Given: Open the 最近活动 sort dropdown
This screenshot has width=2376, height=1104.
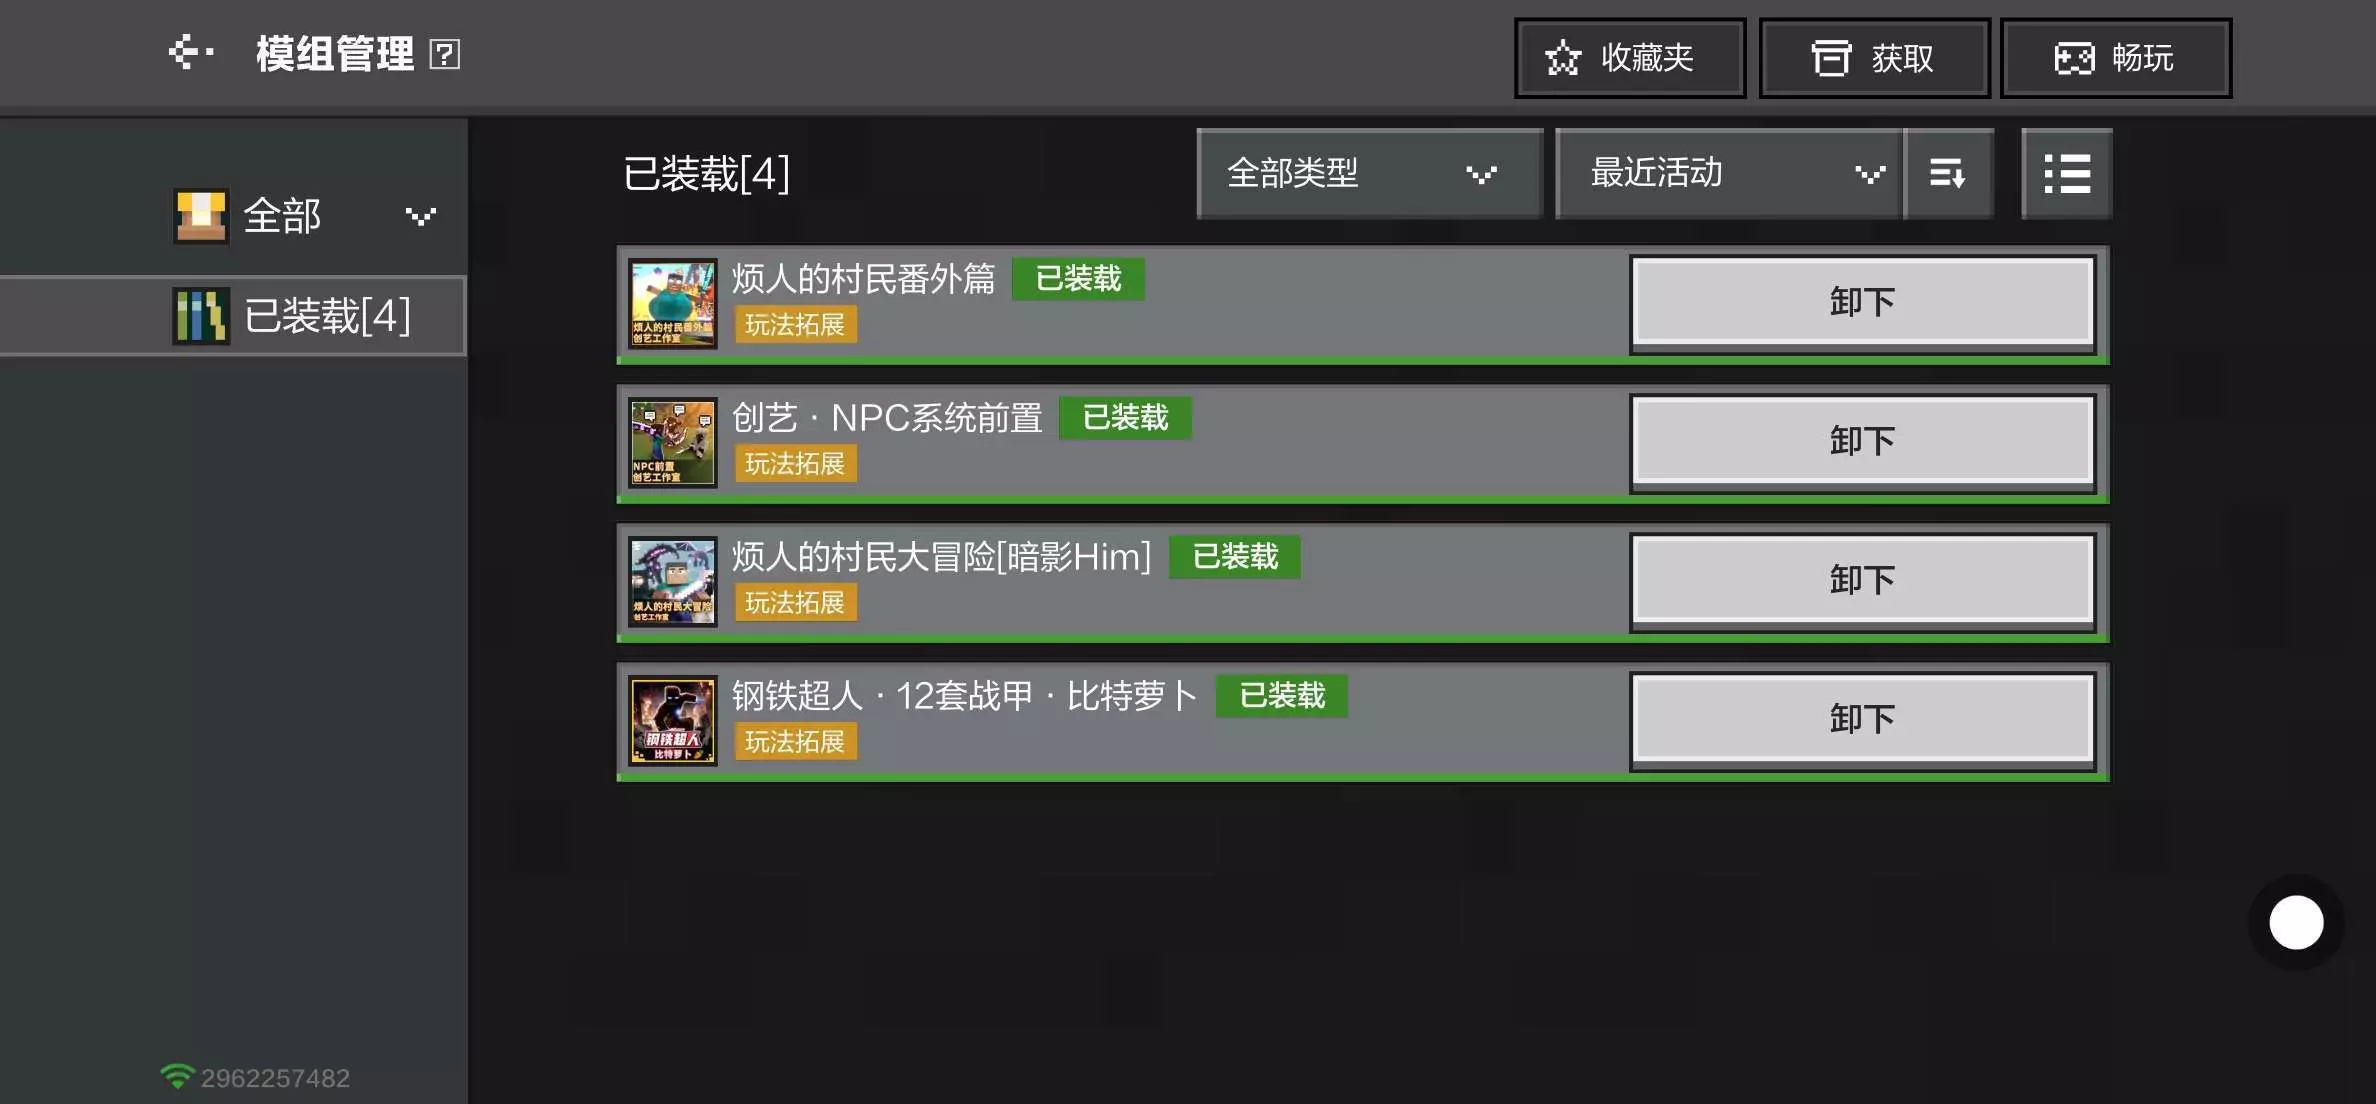Looking at the screenshot, I should point(1730,173).
